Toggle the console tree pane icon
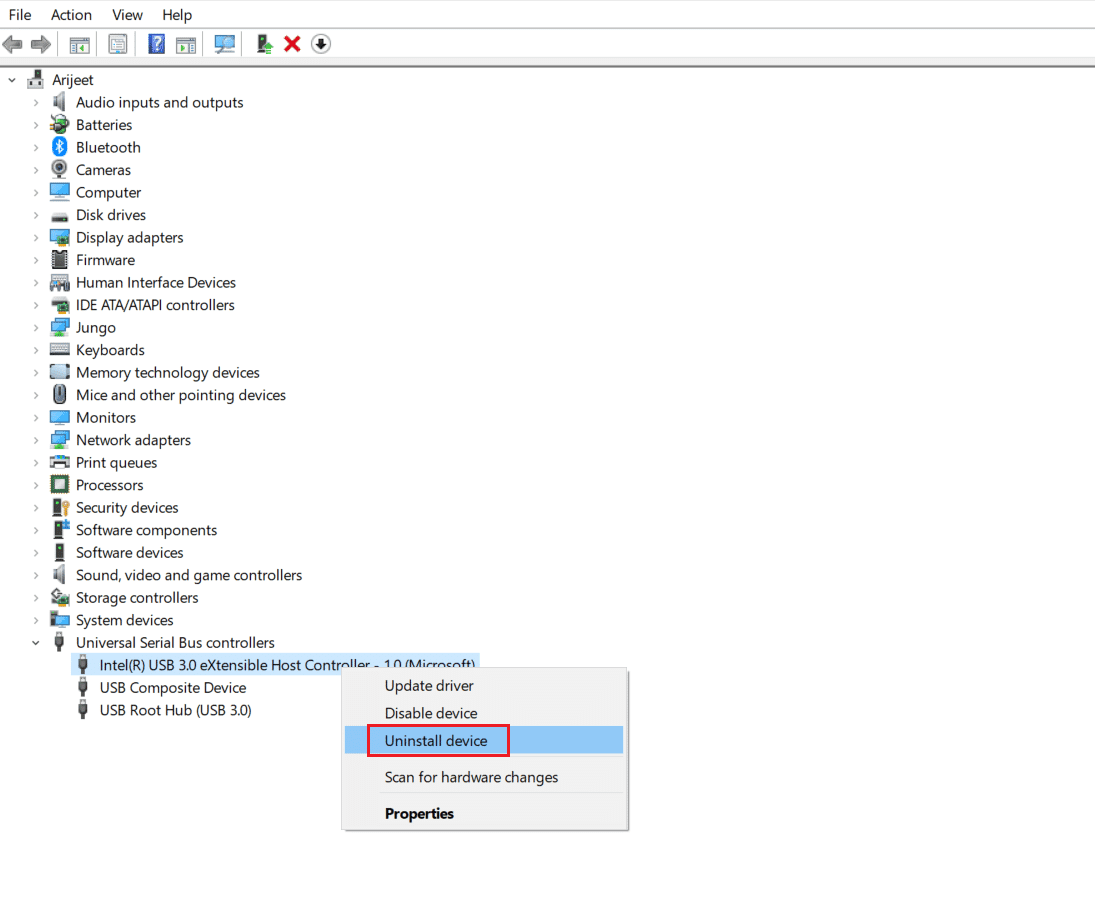 click(x=79, y=43)
